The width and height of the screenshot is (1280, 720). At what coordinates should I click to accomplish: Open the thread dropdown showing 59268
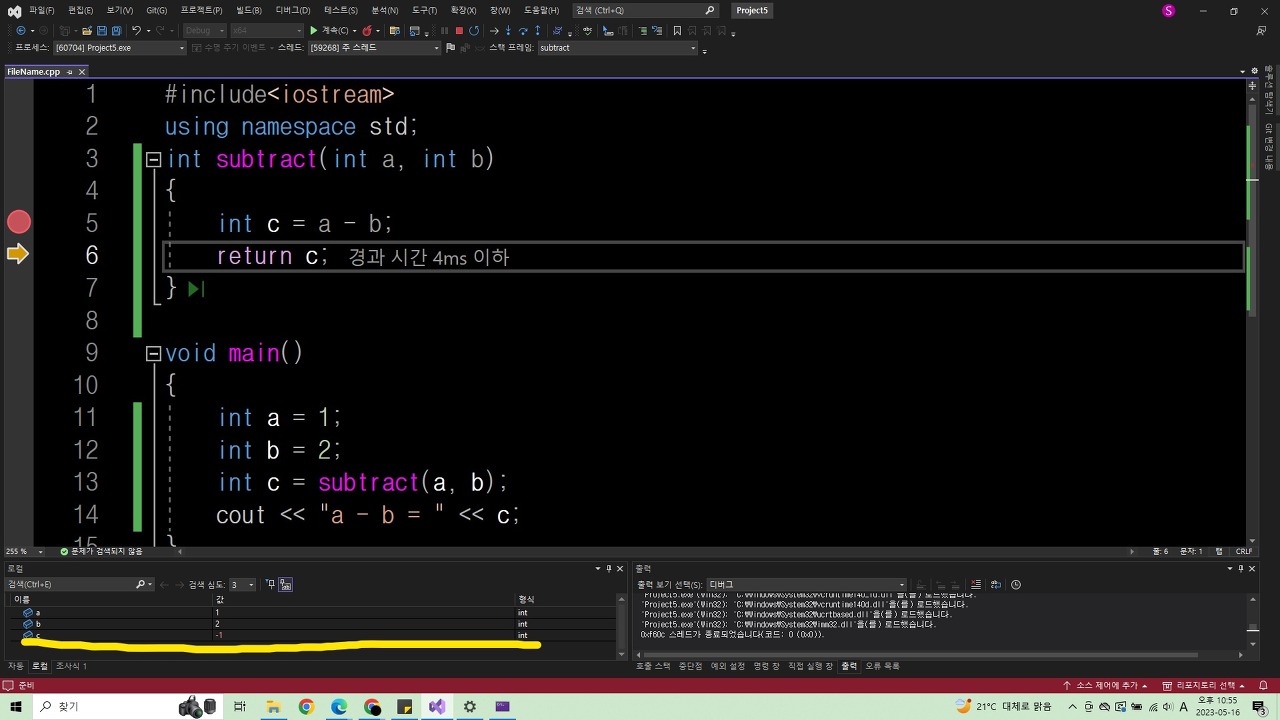pyautogui.click(x=374, y=47)
